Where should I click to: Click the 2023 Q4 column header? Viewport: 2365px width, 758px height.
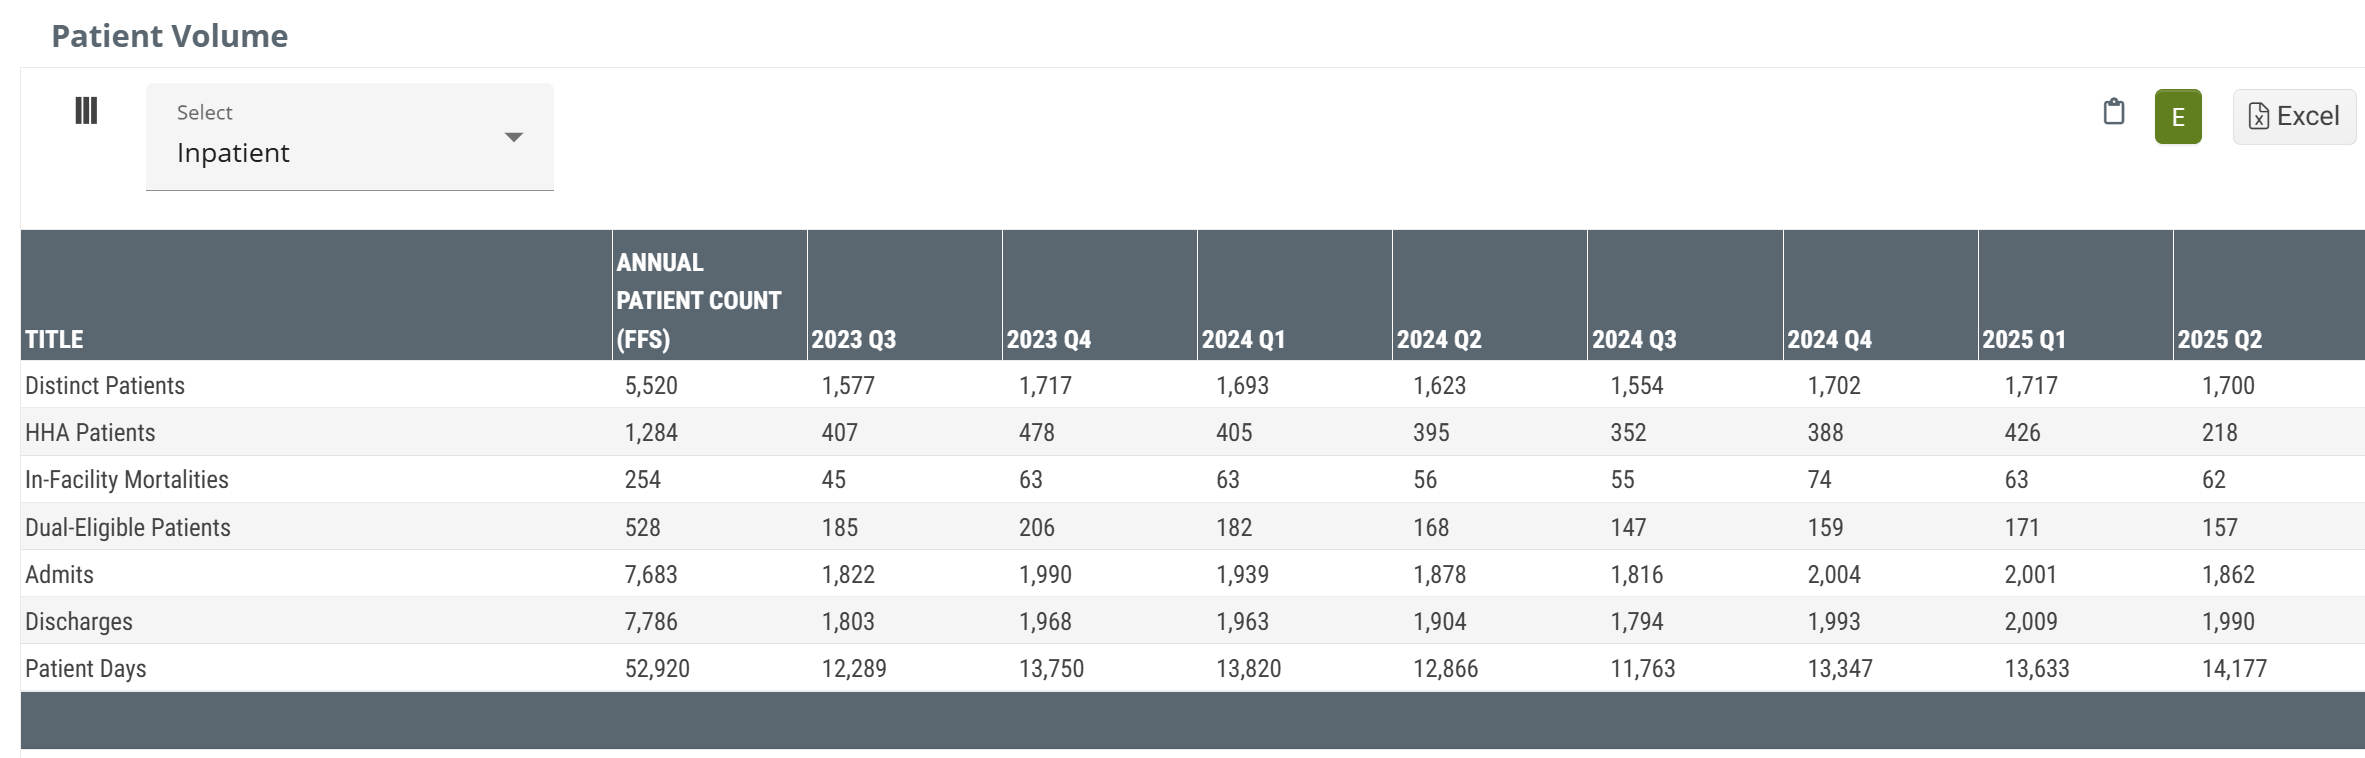click(x=1048, y=339)
